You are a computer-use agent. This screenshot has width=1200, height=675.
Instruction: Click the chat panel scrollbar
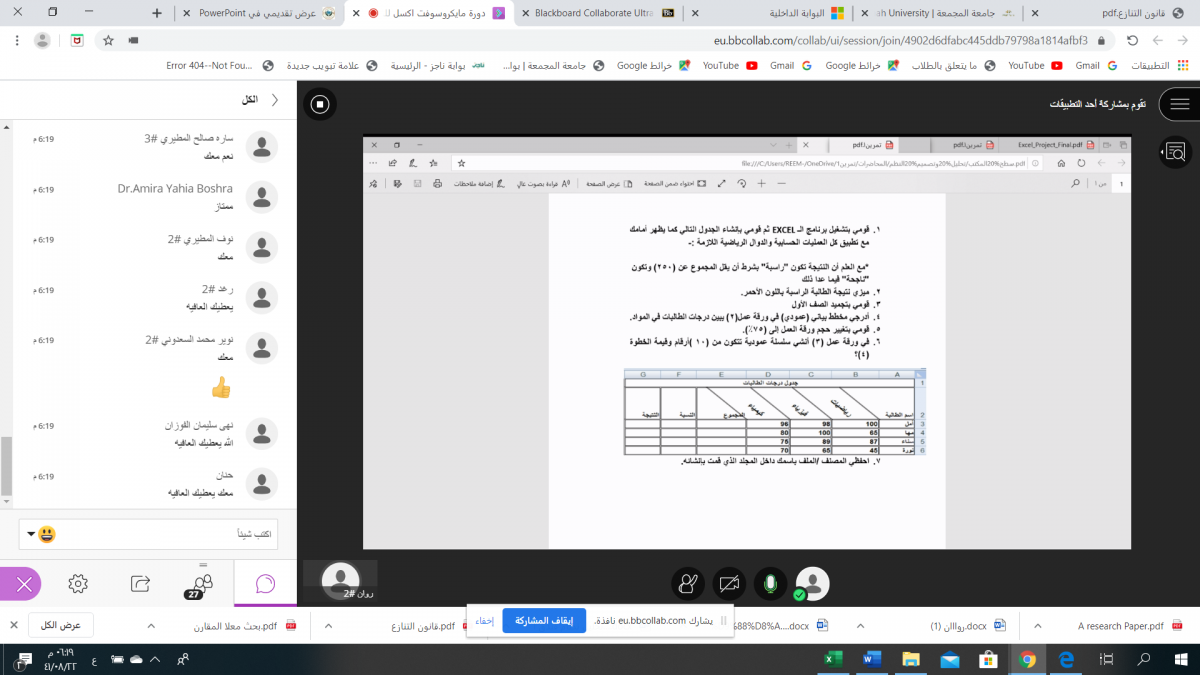[7, 466]
